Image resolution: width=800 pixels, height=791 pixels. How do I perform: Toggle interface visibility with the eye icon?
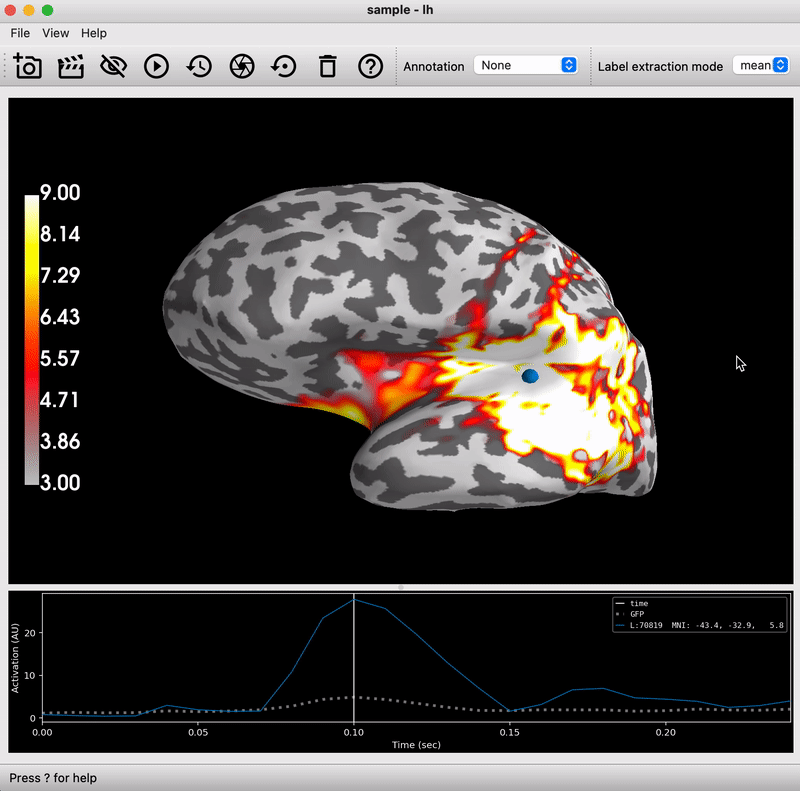pos(114,67)
